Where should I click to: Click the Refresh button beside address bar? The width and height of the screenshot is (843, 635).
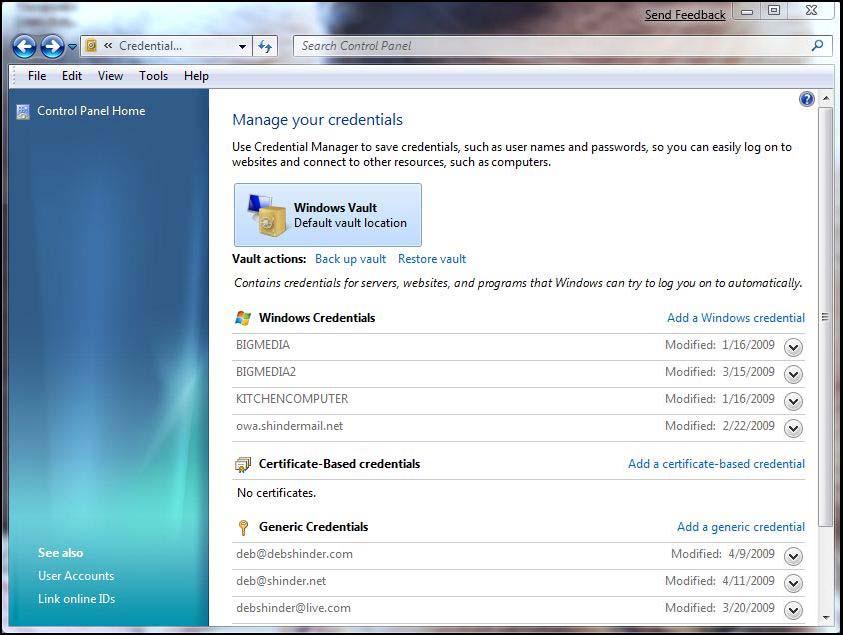click(265, 47)
